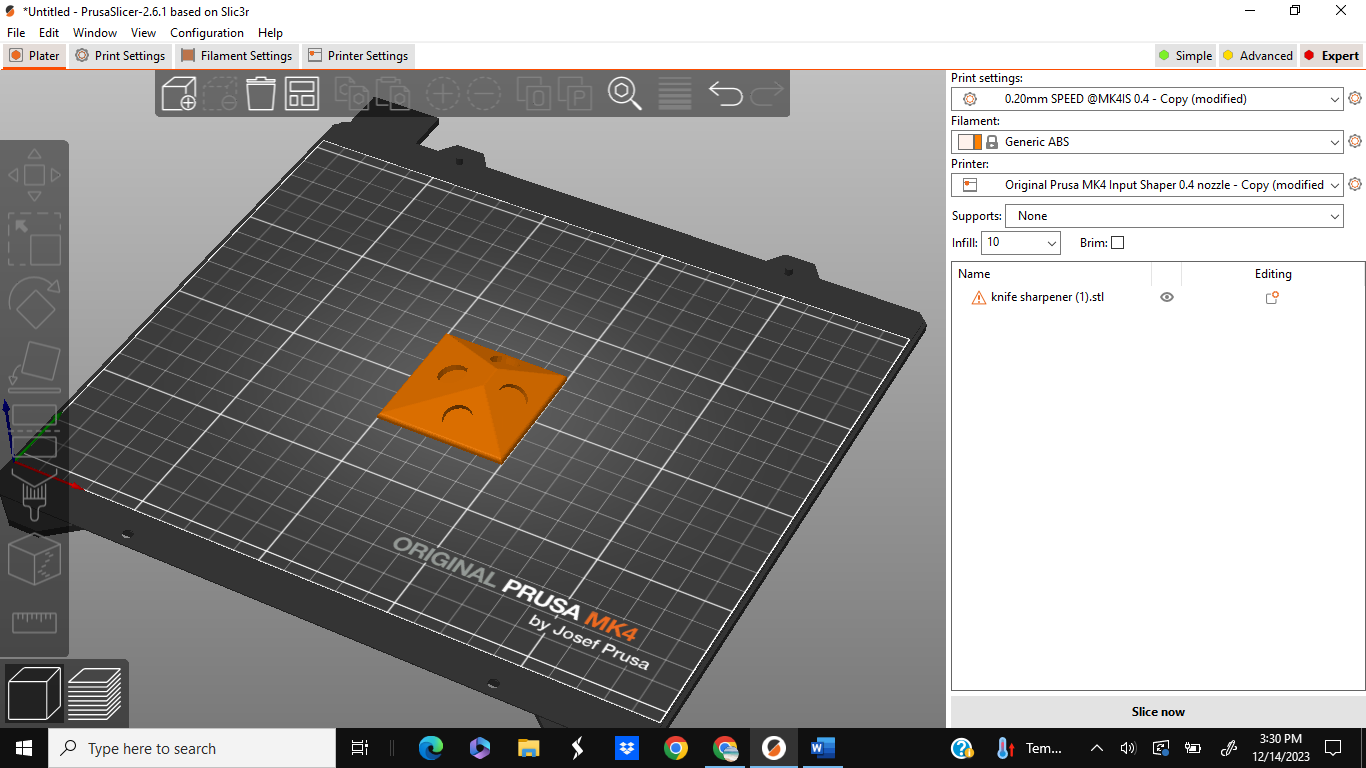The height and width of the screenshot is (768, 1366).
Task: Select the Move gizmo tool
Action: coord(34,175)
